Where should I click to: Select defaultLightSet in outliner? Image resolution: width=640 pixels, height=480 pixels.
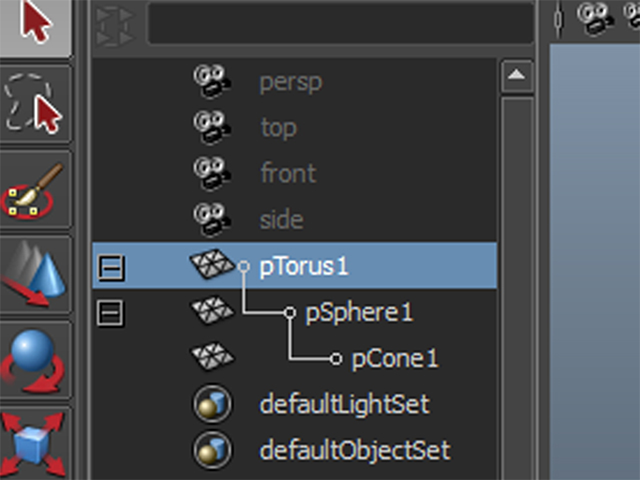pyautogui.click(x=344, y=404)
